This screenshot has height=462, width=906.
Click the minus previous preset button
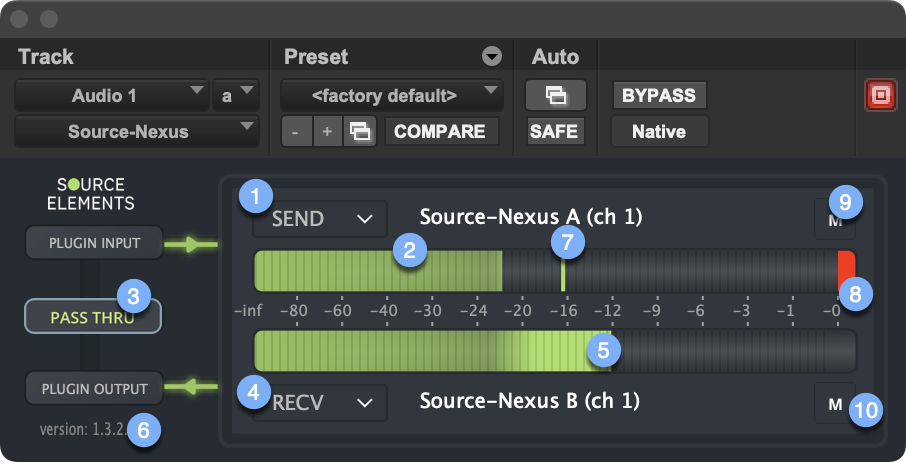[295, 132]
